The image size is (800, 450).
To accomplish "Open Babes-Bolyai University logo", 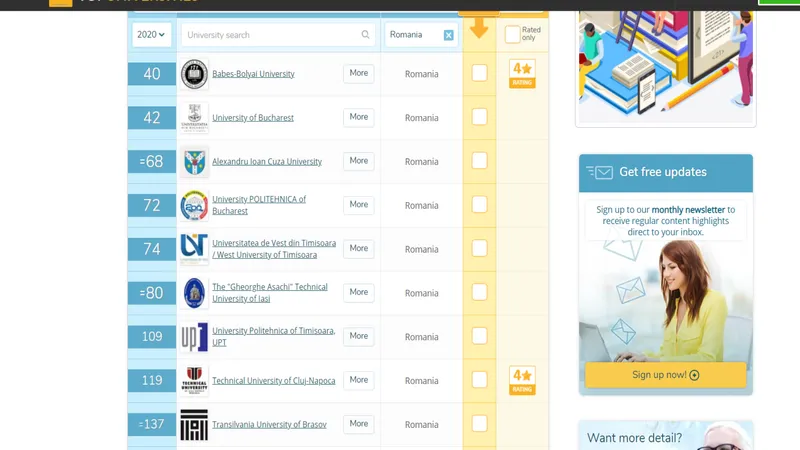I will pyautogui.click(x=194, y=74).
